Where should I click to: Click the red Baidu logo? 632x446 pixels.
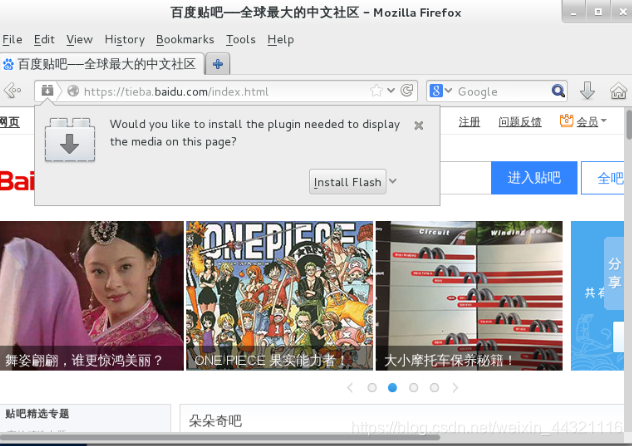(17, 180)
